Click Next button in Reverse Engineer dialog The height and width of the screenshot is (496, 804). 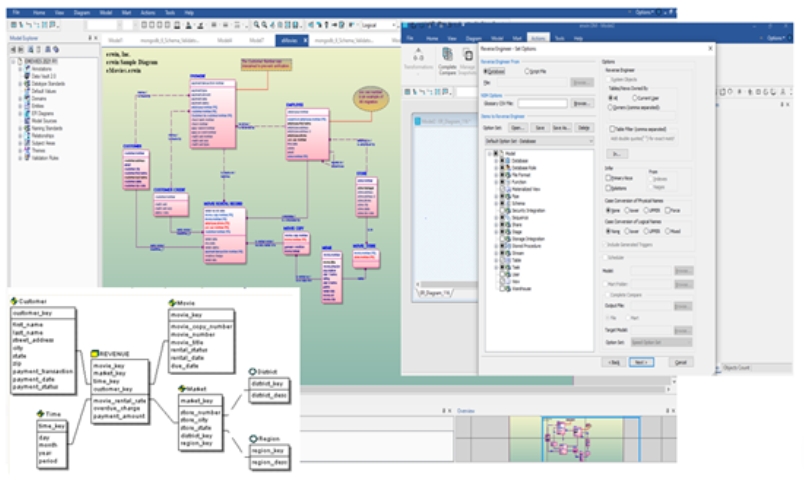click(641, 362)
